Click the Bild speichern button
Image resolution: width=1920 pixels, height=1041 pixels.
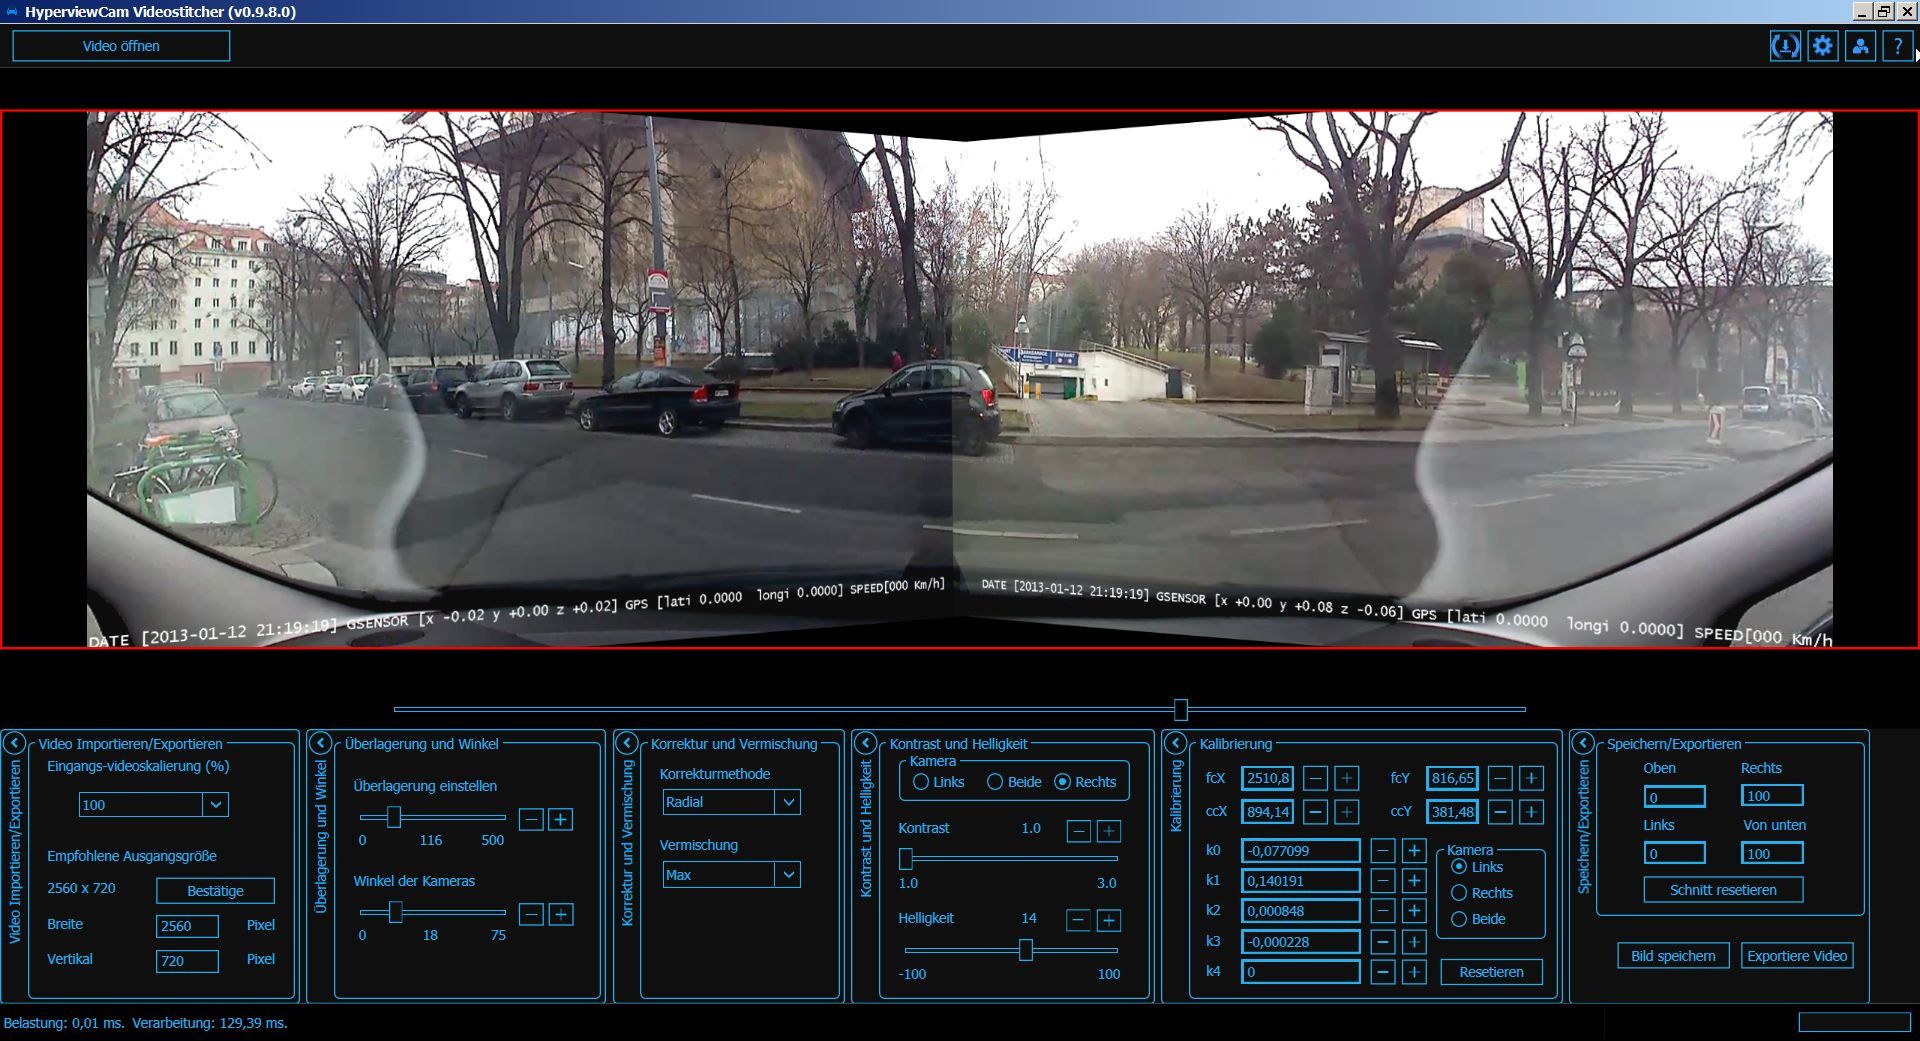point(1673,956)
